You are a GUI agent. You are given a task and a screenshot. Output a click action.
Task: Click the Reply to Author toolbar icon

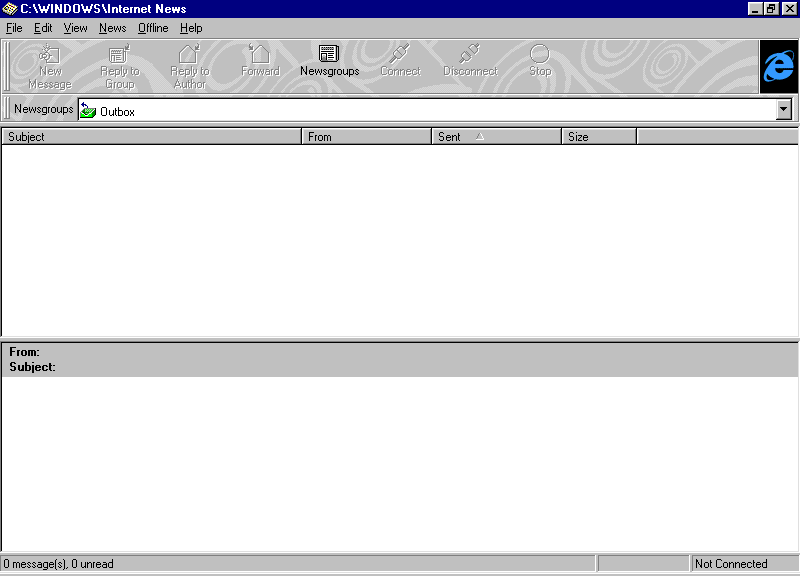pyautogui.click(x=189, y=54)
